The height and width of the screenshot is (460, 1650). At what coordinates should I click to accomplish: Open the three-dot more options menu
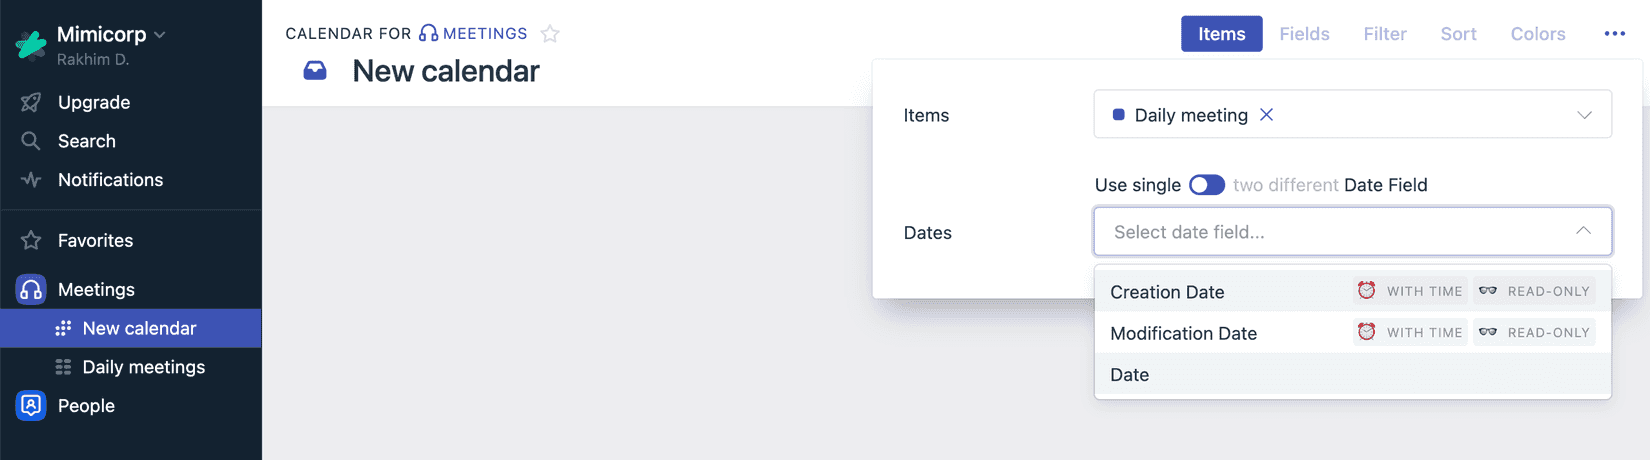(x=1614, y=34)
